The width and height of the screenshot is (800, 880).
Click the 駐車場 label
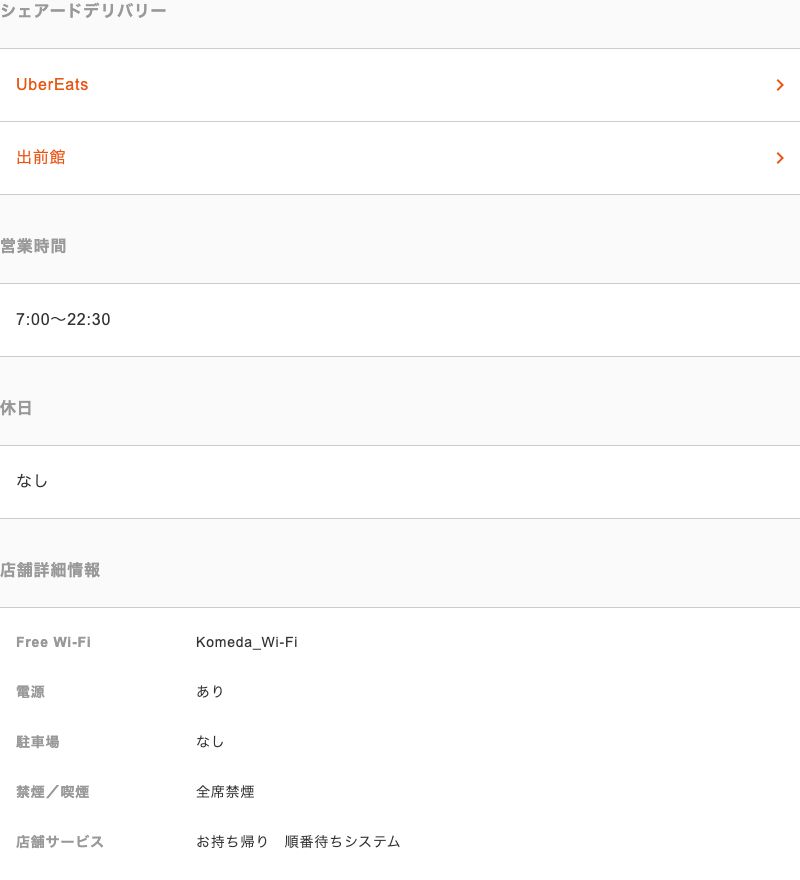38,742
